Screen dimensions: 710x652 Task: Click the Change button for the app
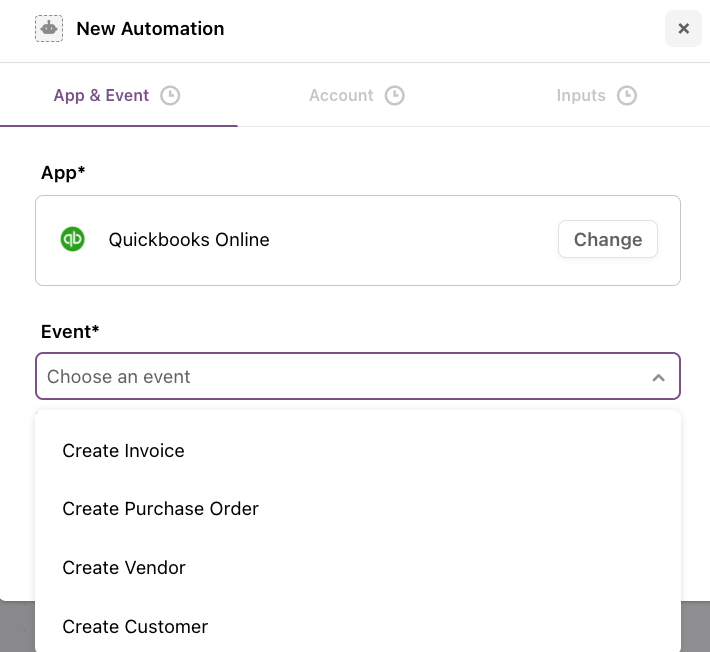click(608, 239)
